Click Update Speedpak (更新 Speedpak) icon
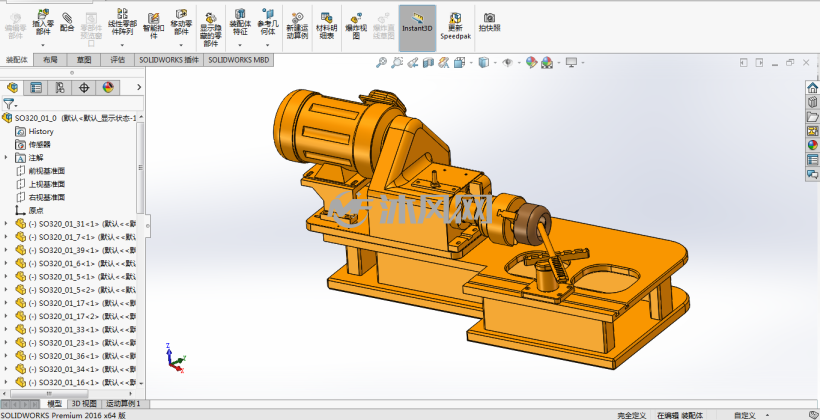 455,26
